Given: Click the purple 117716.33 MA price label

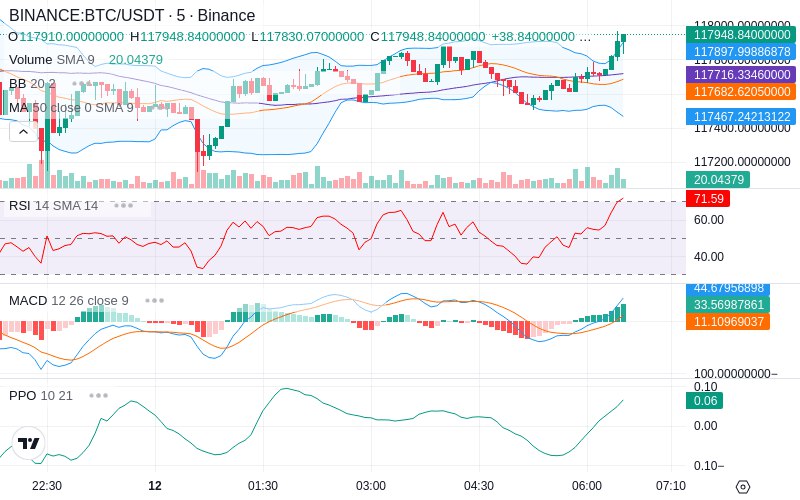Looking at the screenshot, I should pos(742,74).
